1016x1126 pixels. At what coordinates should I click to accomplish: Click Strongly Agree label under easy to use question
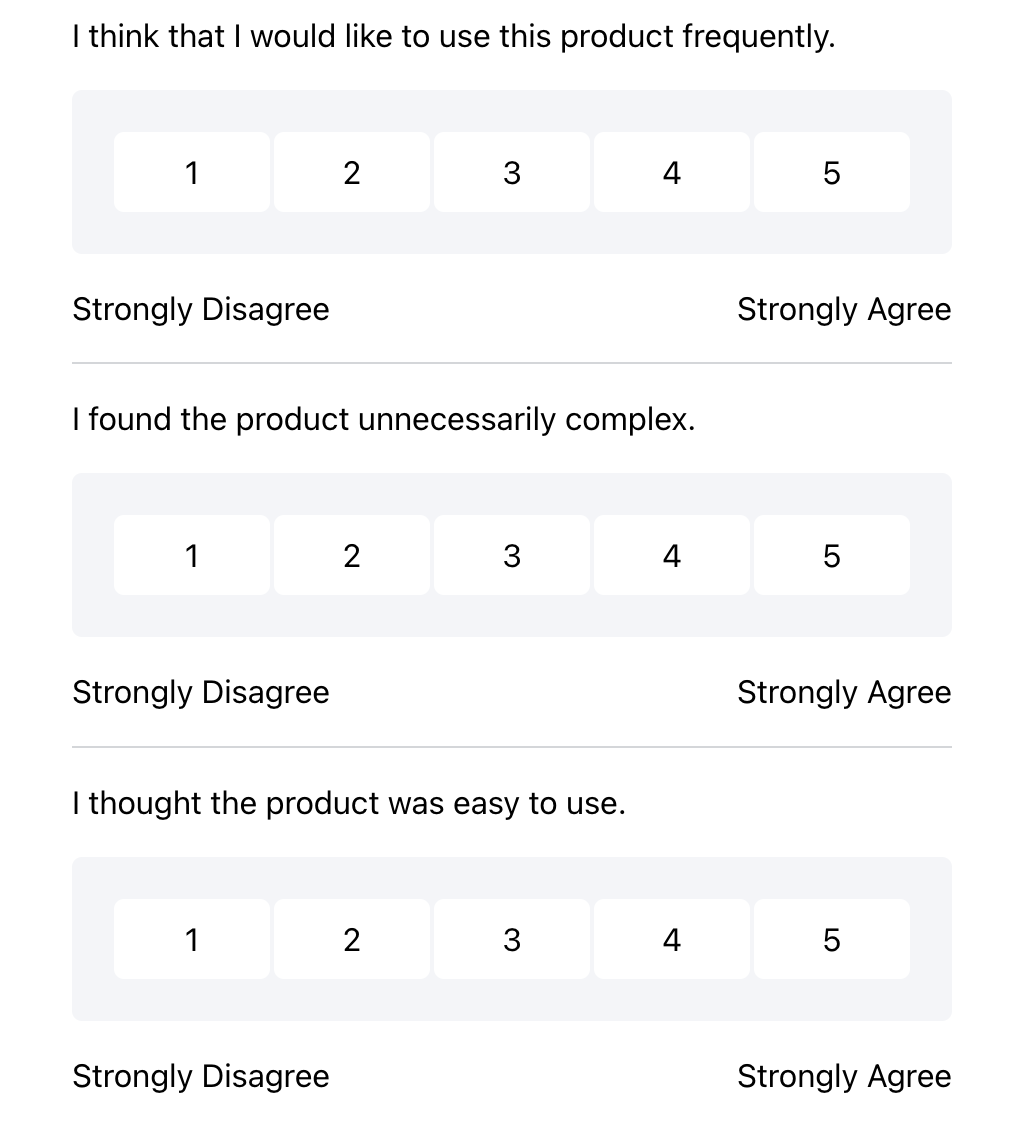click(x=844, y=1076)
